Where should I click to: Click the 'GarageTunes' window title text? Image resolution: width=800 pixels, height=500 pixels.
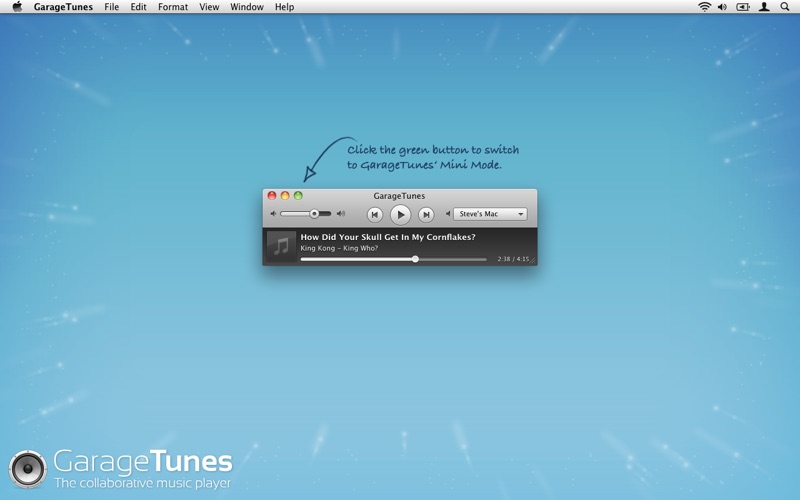tap(399, 196)
